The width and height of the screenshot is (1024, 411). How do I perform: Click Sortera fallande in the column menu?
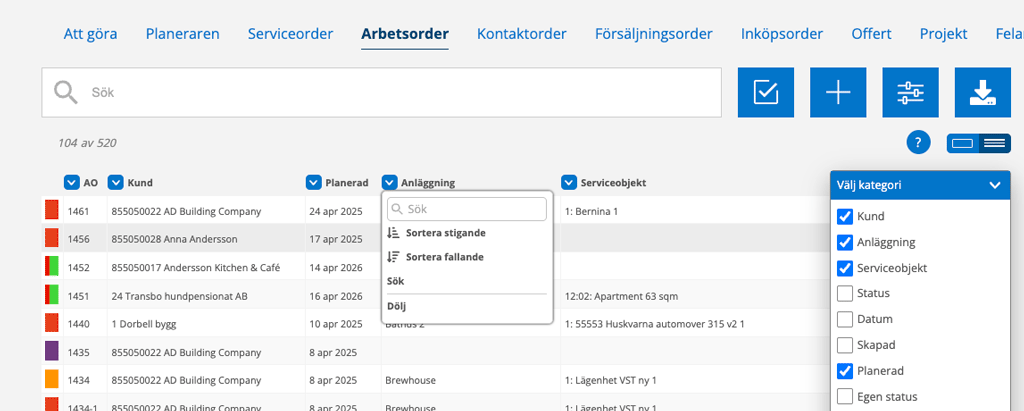click(445, 257)
